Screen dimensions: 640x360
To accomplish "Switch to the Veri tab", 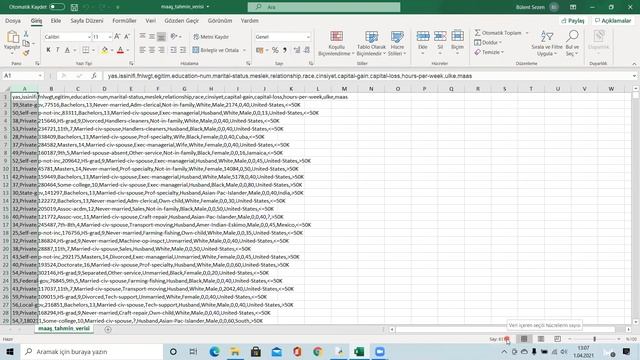I will tap(151, 20).
